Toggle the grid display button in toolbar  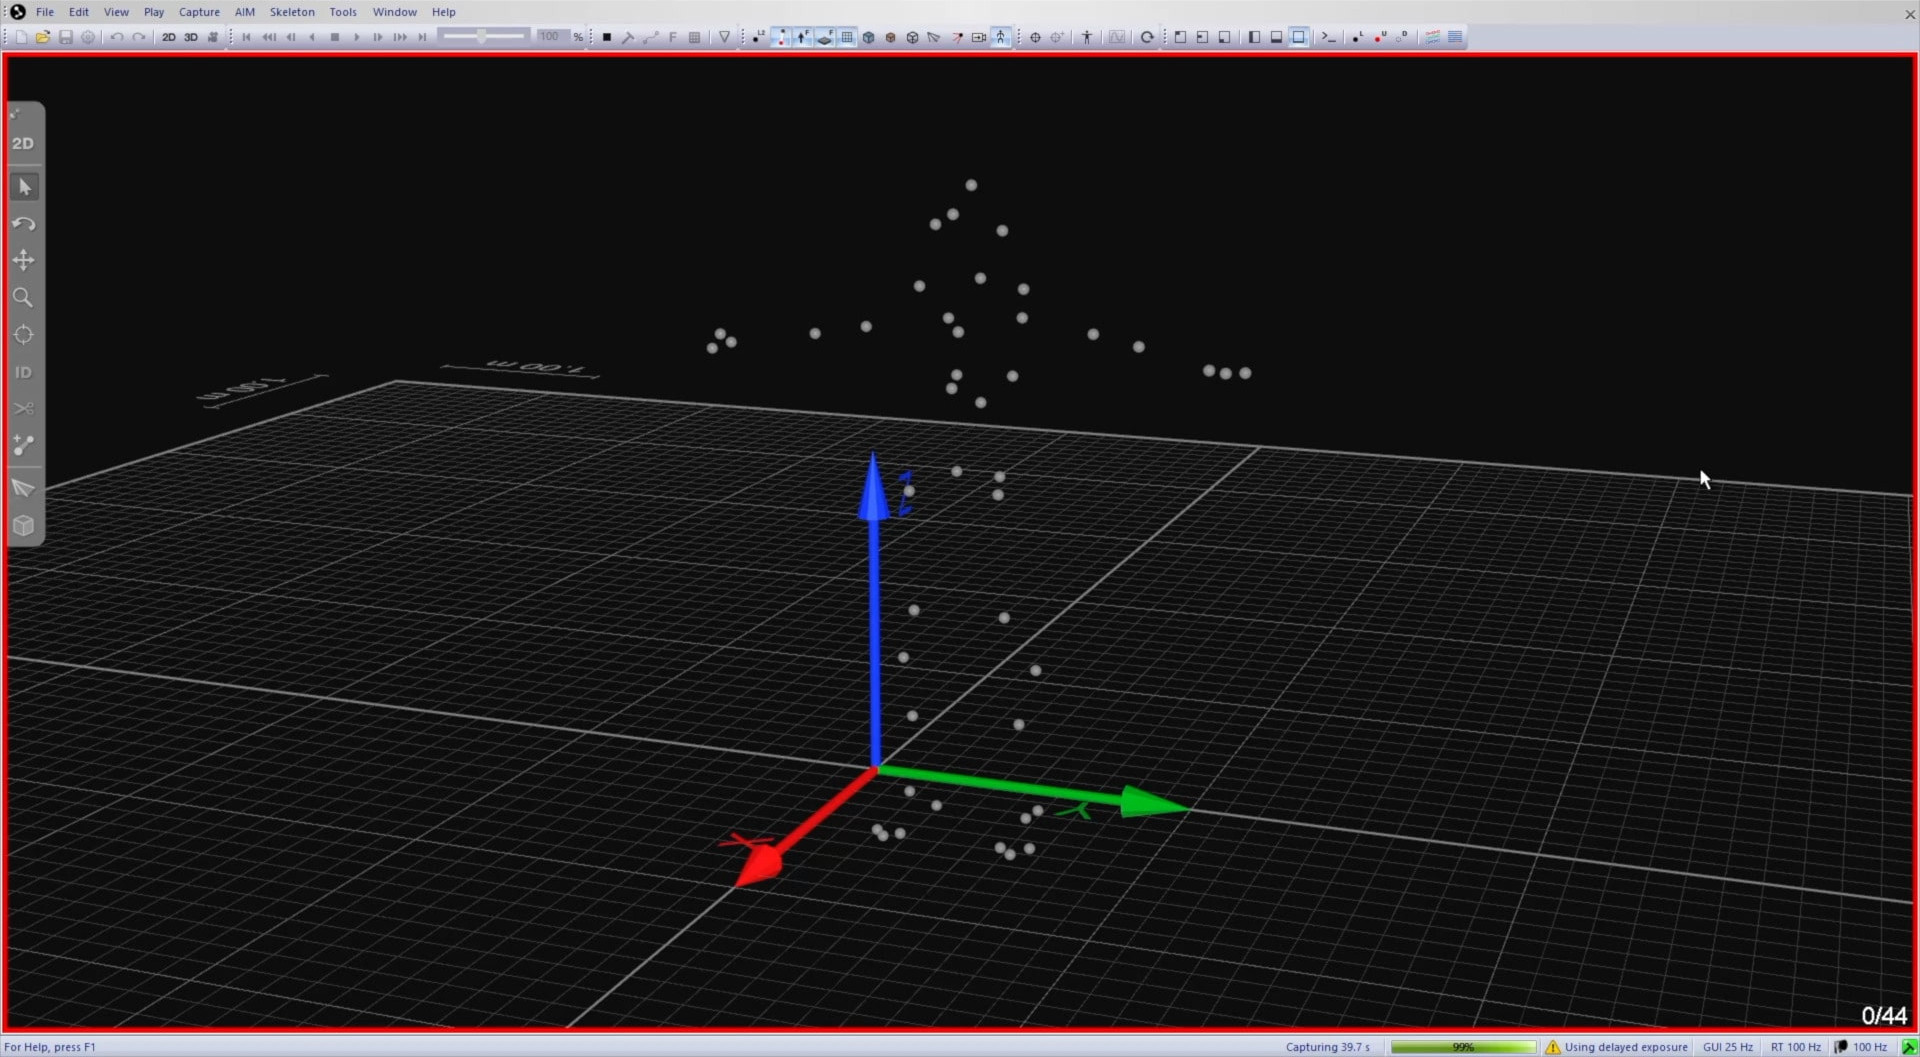(847, 37)
